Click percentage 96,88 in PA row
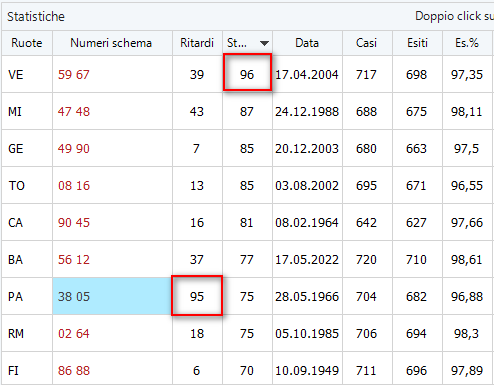This screenshot has width=494, height=385. click(467, 296)
